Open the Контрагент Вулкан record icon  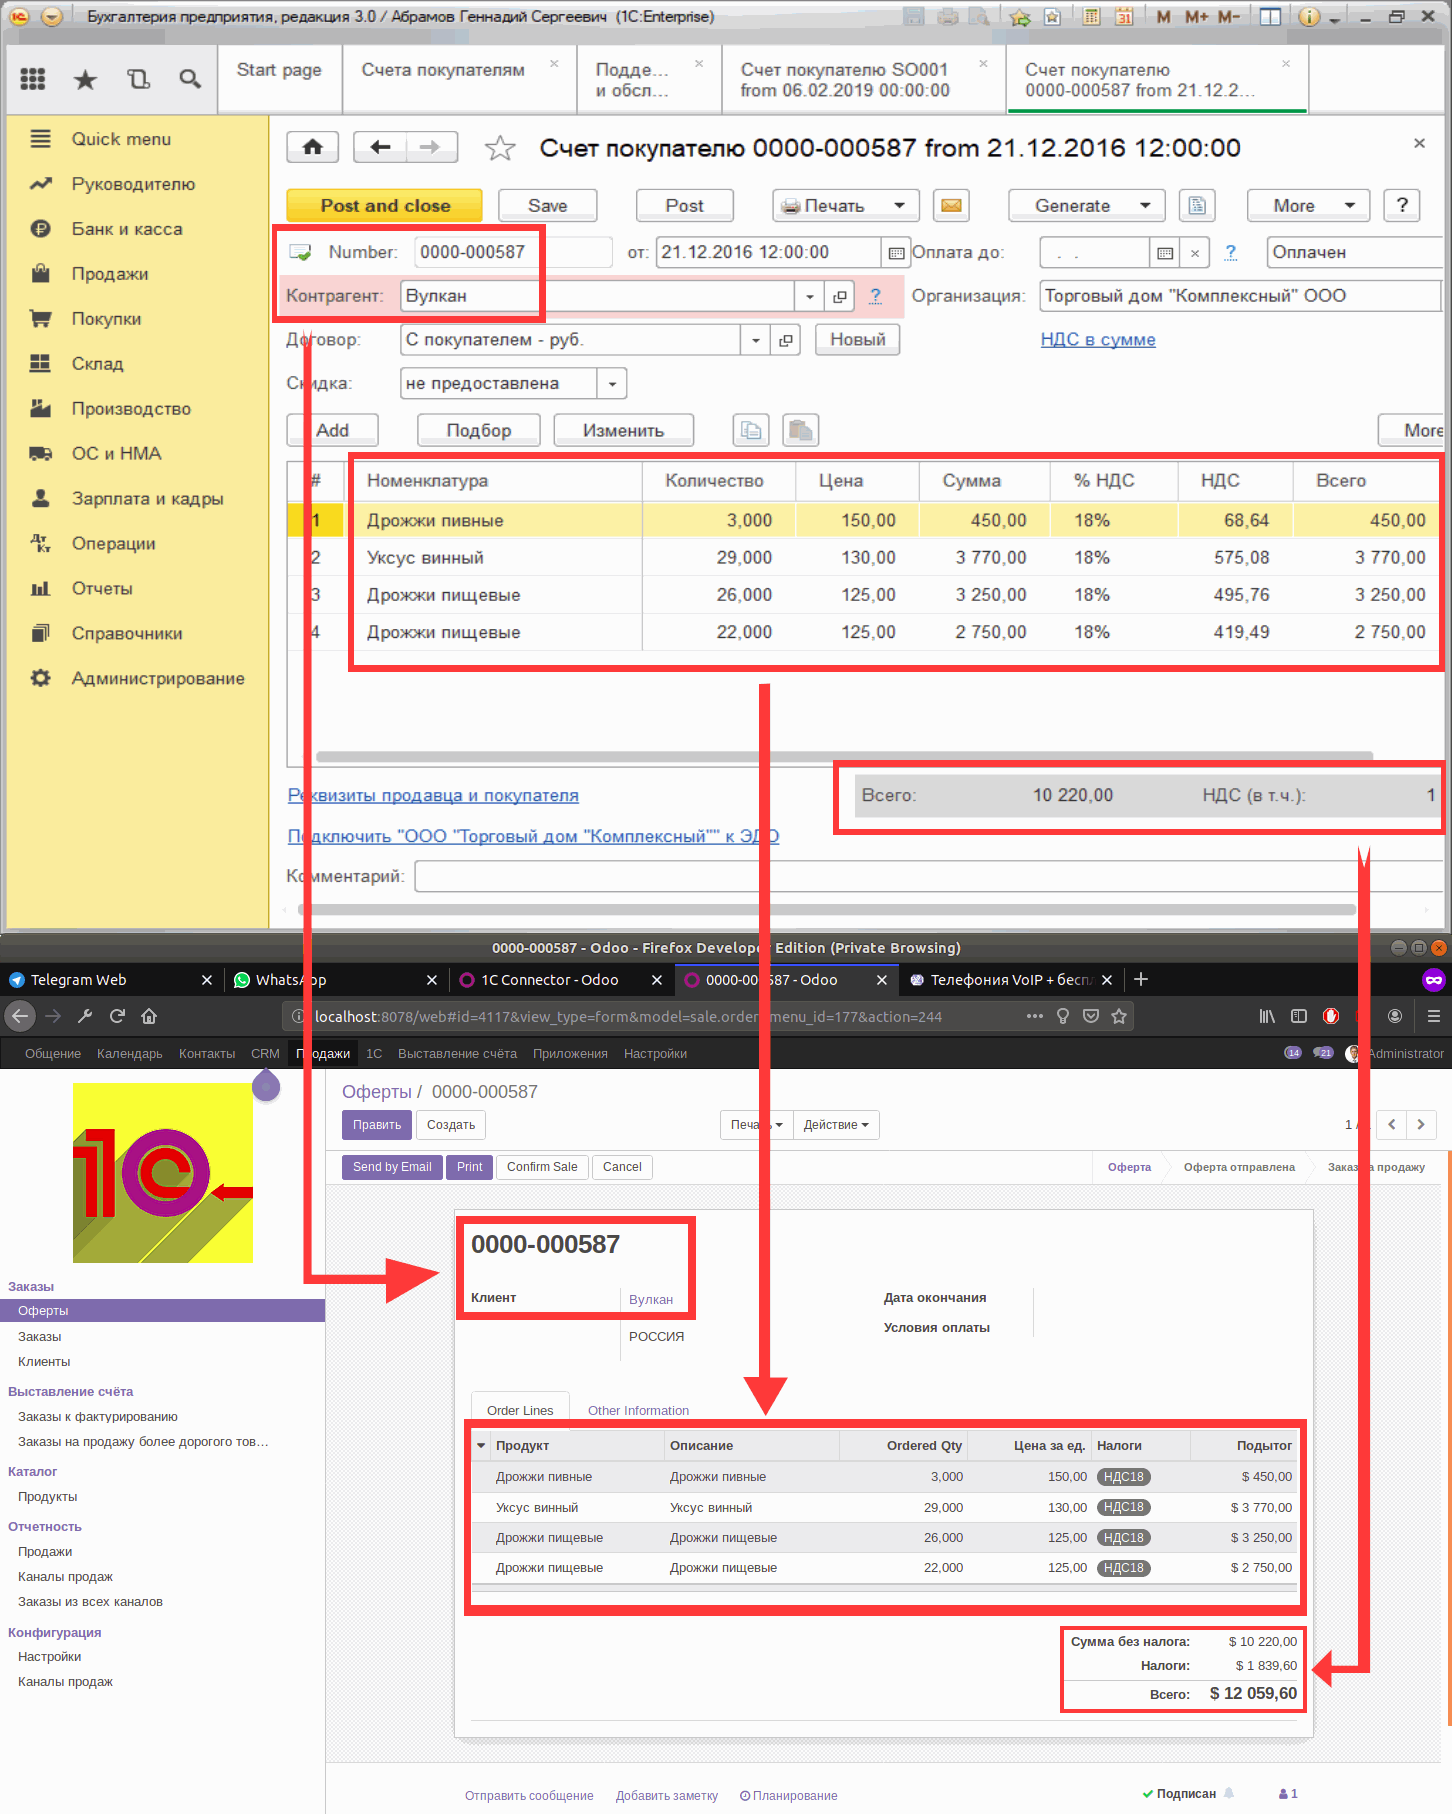840,296
